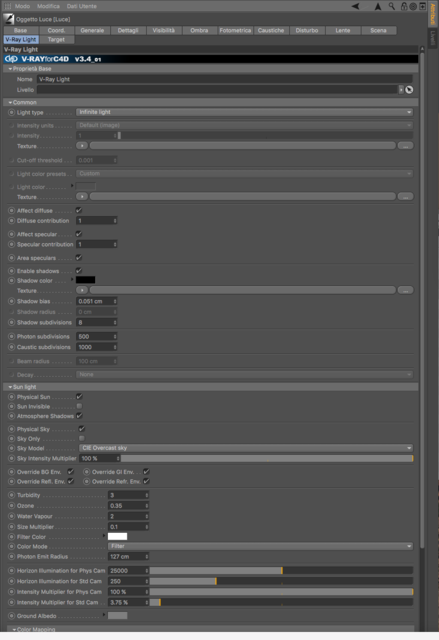The width and height of the screenshot is (439, 640).
Task: Open the Modifica menu
Action: click(x=48, y=6)
